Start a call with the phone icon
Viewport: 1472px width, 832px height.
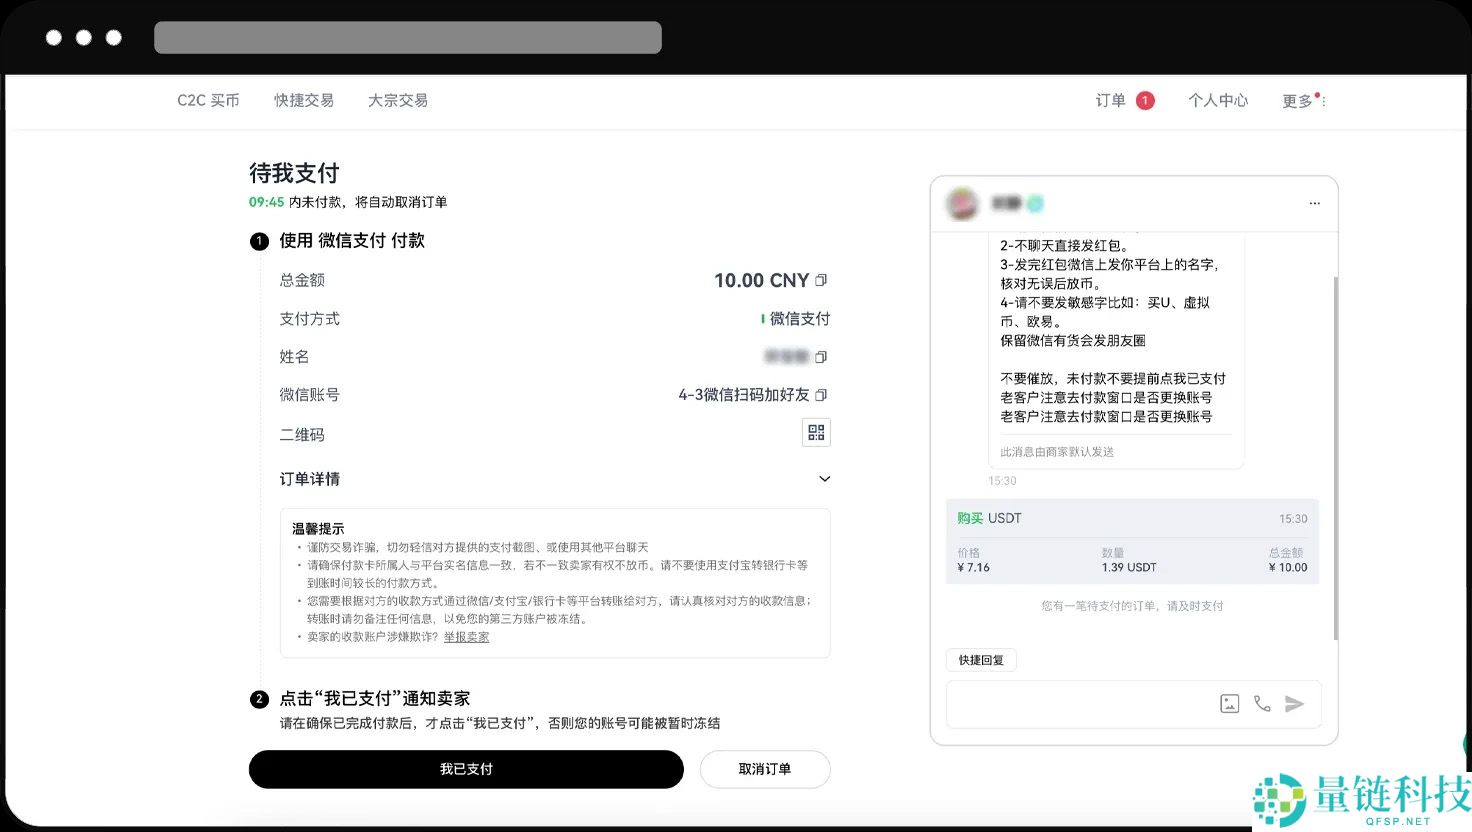(1261, 703)
